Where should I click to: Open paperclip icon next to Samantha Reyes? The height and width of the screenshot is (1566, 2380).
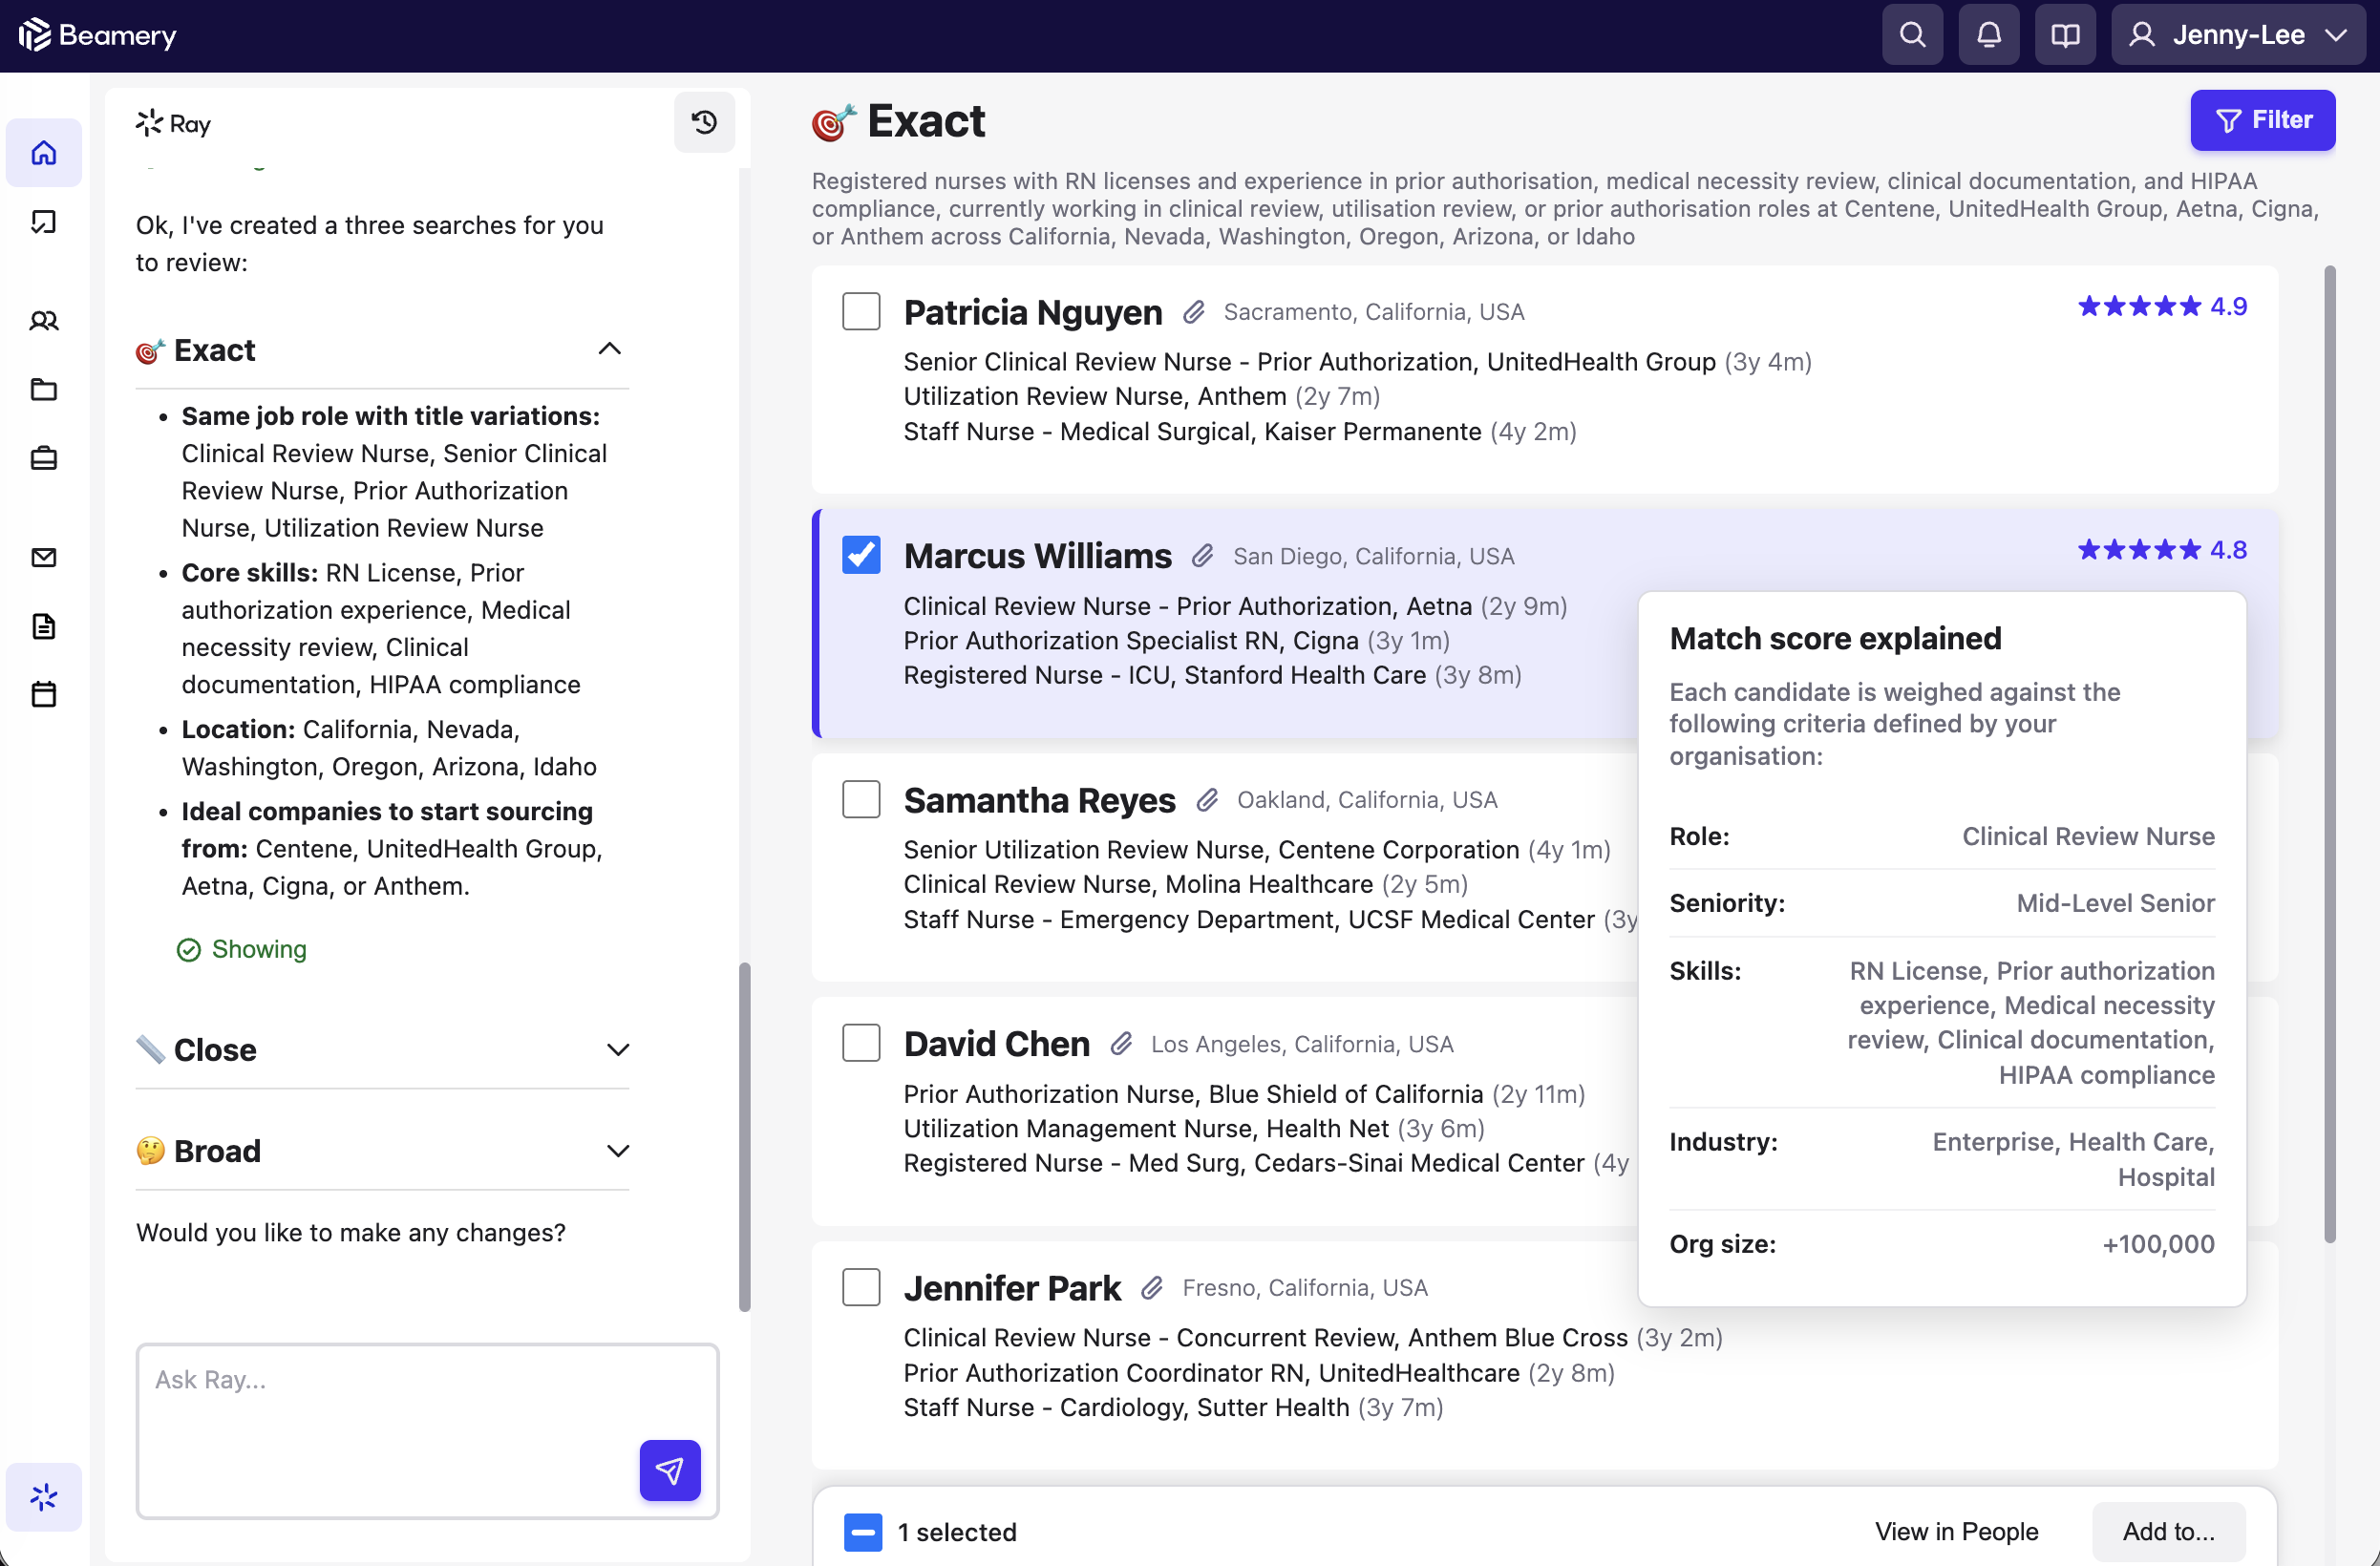point(1207,800)
